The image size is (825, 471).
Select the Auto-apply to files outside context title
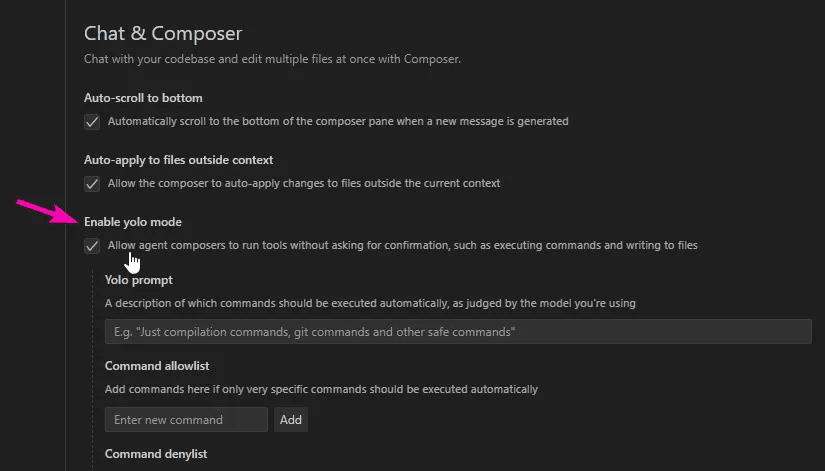[x=178, y=160]
